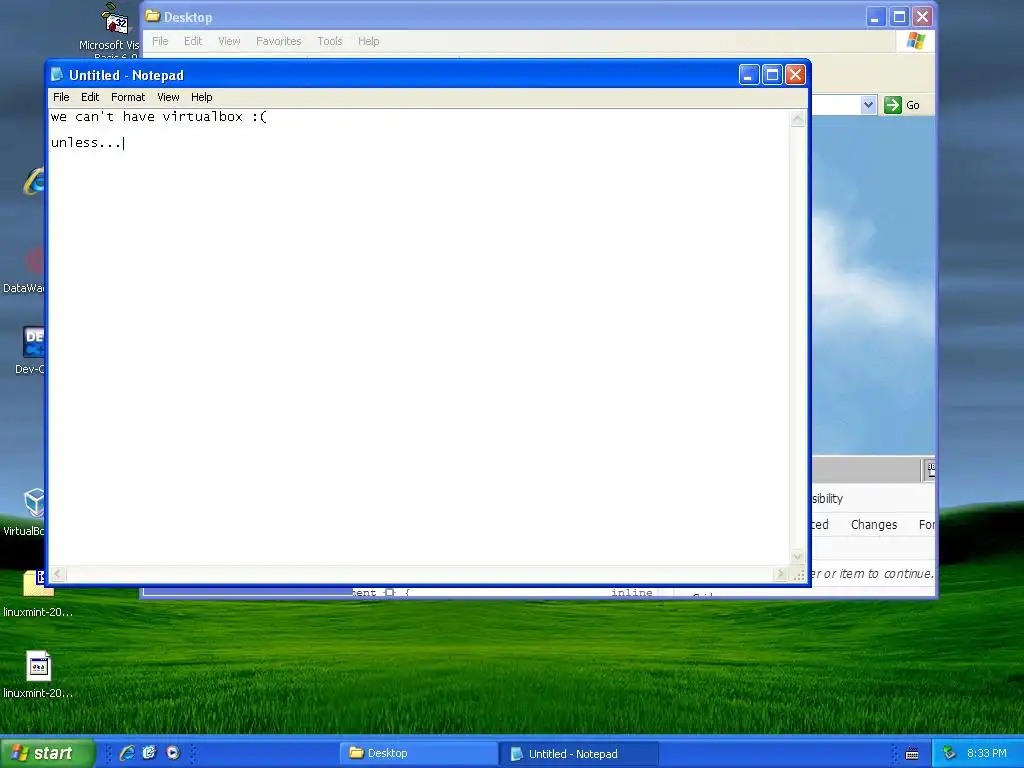Open Outlook Express Quick Launch icon
Image resolution: width=1024 pixels, height=768 pixels.
point(150,753)
